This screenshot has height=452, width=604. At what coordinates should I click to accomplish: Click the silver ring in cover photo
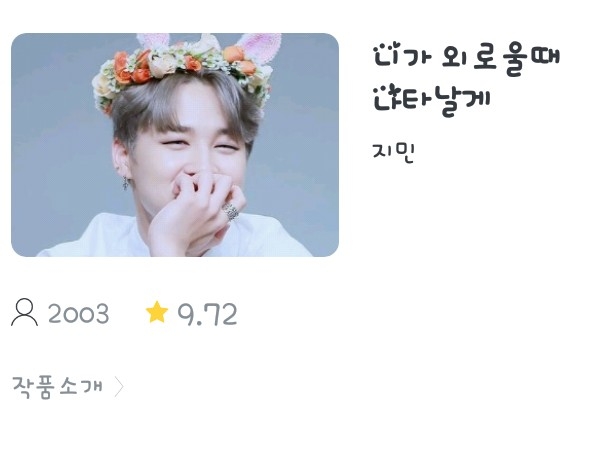tap(231, 212)
